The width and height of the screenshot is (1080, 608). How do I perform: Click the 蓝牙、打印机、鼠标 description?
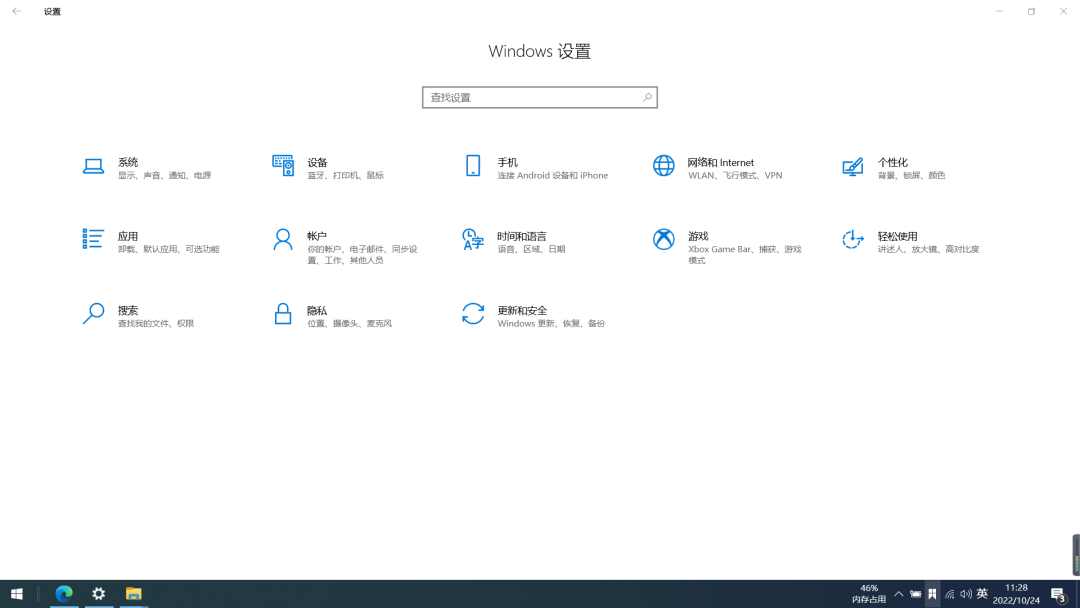[x=346, y=176]
